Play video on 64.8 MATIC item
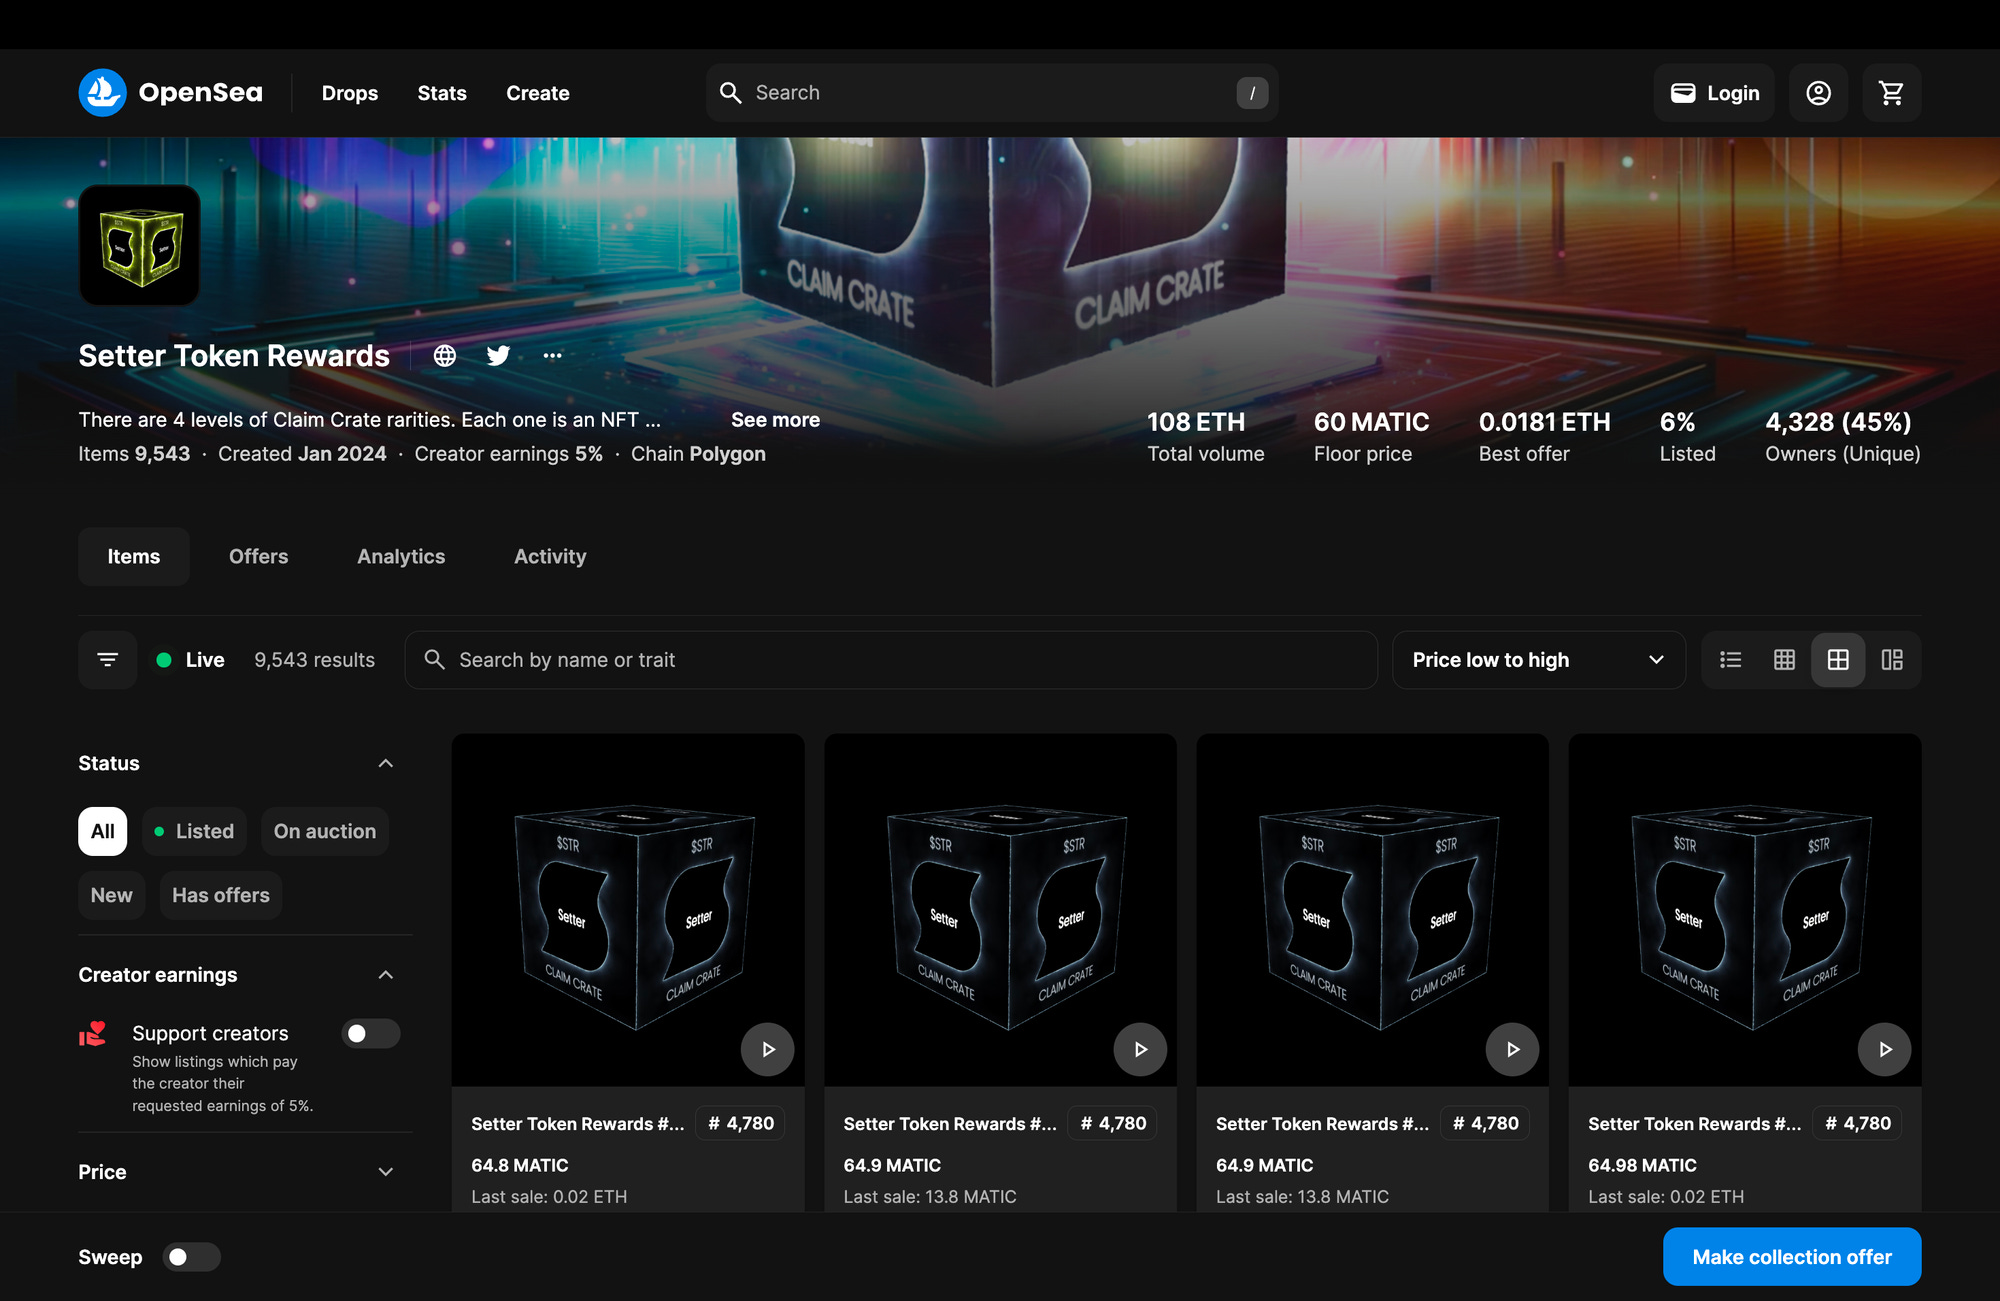 767,1049
